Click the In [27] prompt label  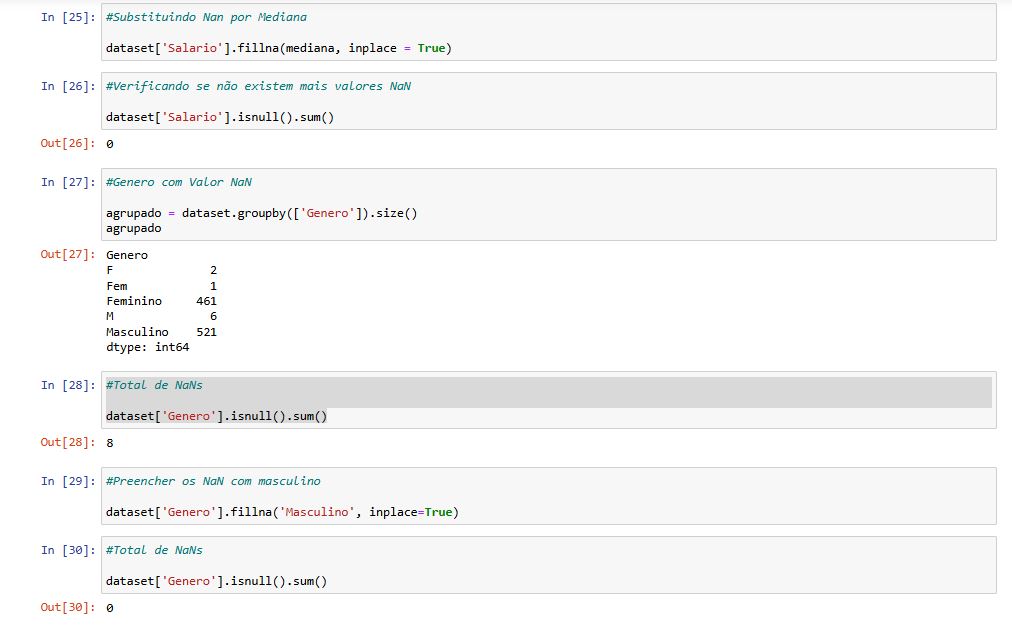point(68,182)
